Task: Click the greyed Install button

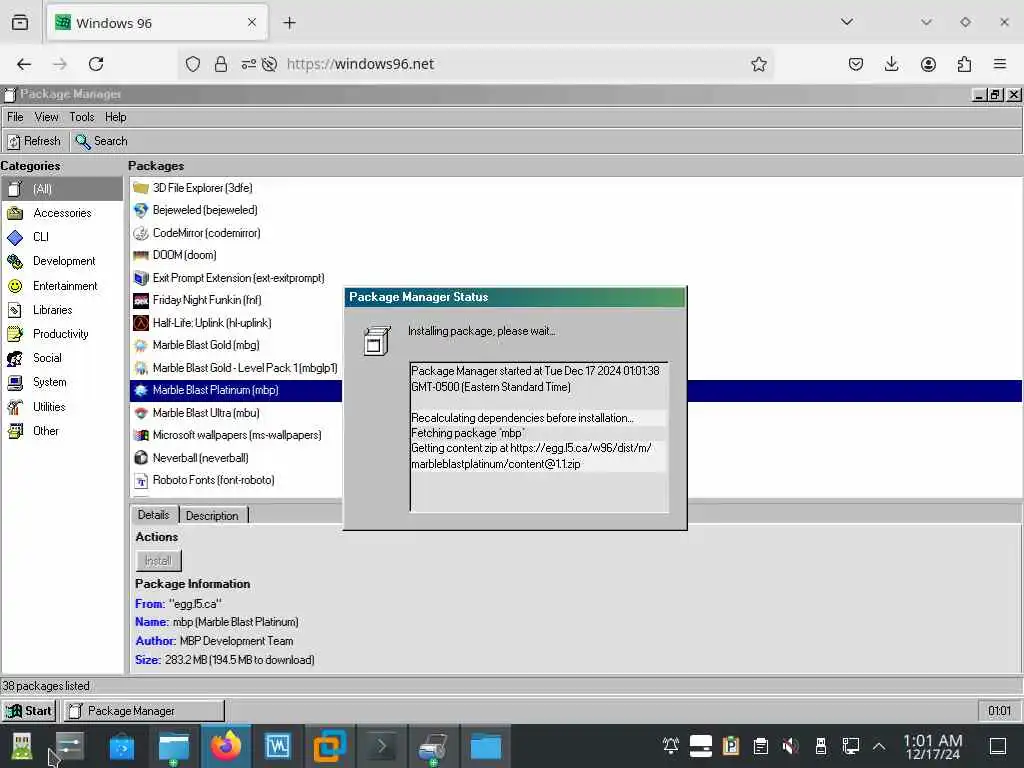Action: click(158, 561)
